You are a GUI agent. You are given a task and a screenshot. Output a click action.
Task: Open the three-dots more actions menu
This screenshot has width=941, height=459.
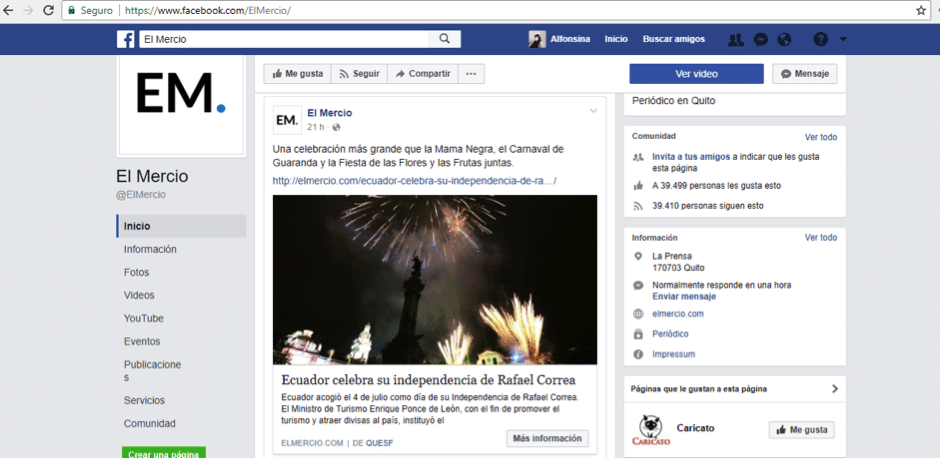pyautogui.click(x=471, y=74)
